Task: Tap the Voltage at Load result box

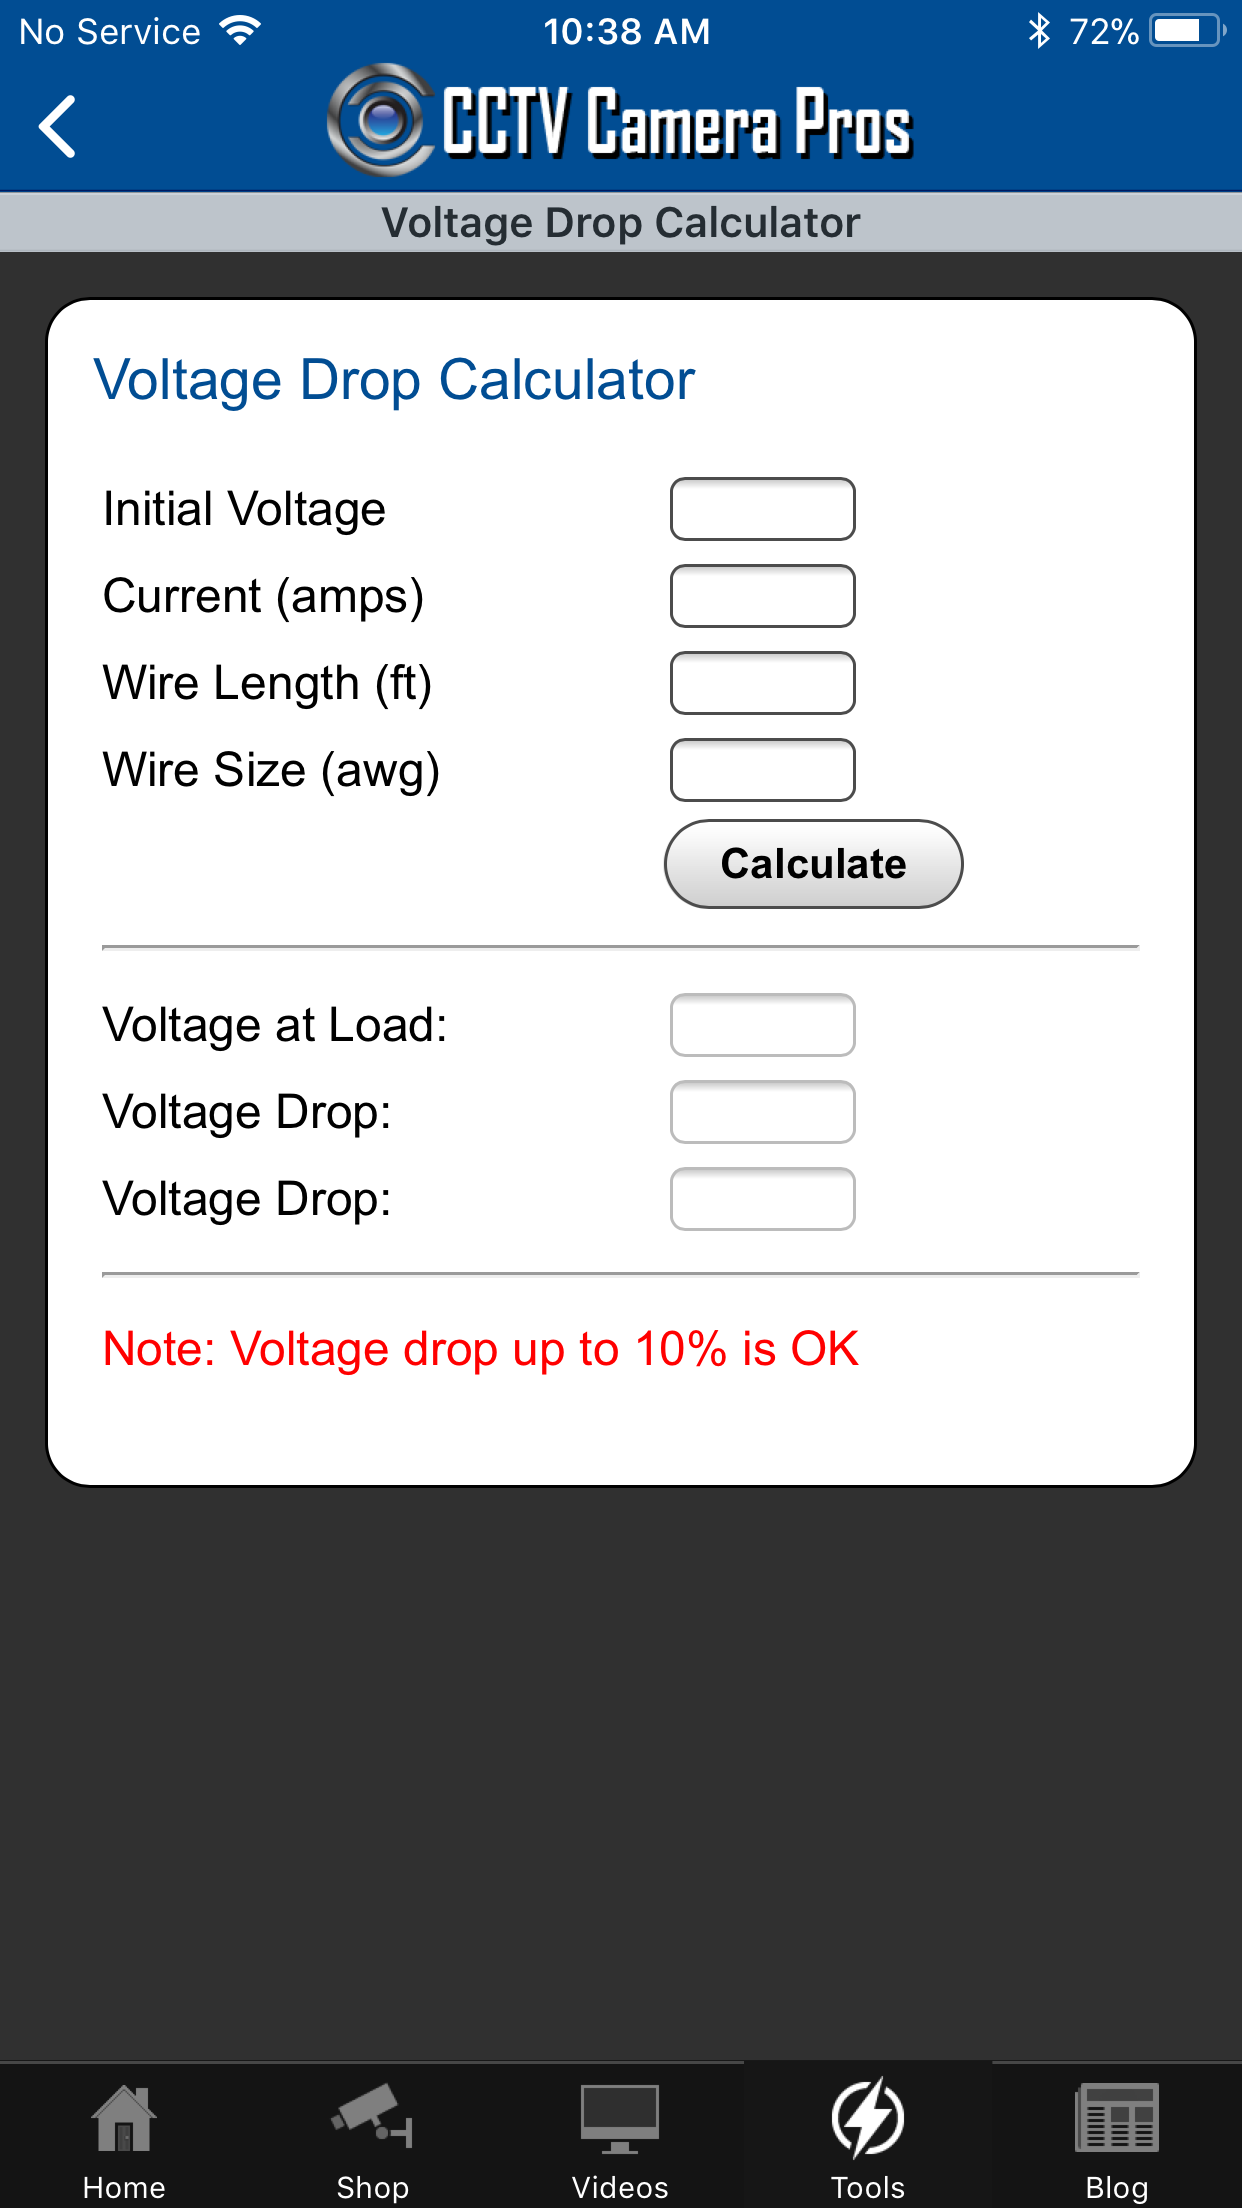Action: [x=762, y=1025]
